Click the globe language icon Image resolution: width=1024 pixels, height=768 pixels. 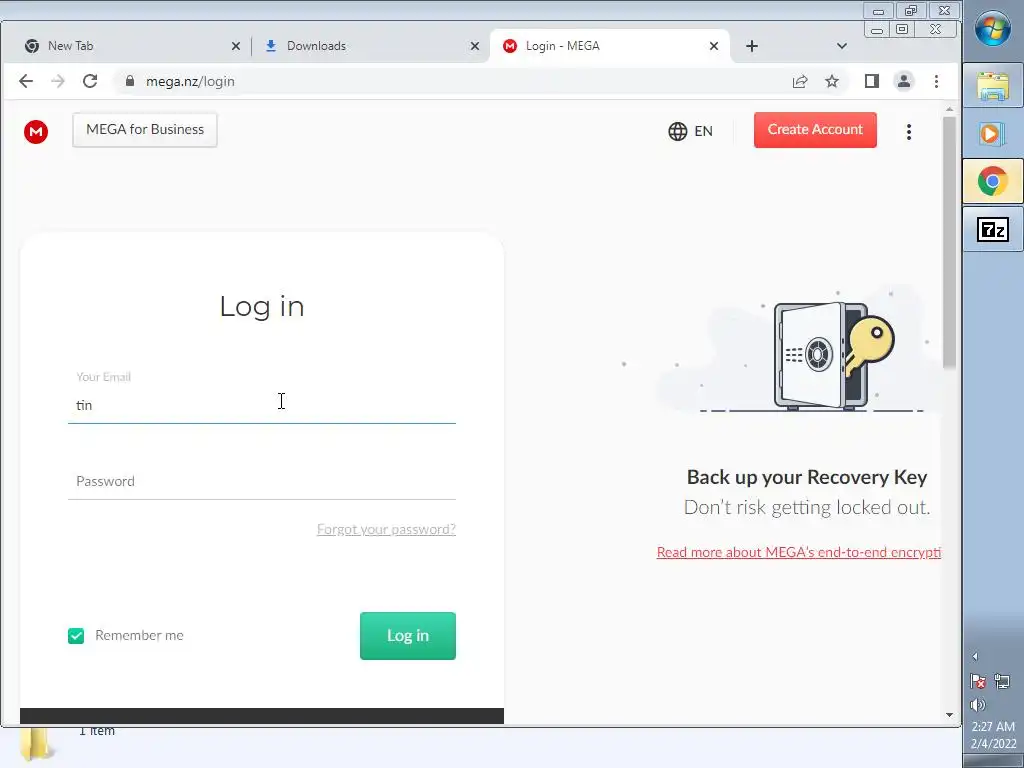click(x=677, y=131)
